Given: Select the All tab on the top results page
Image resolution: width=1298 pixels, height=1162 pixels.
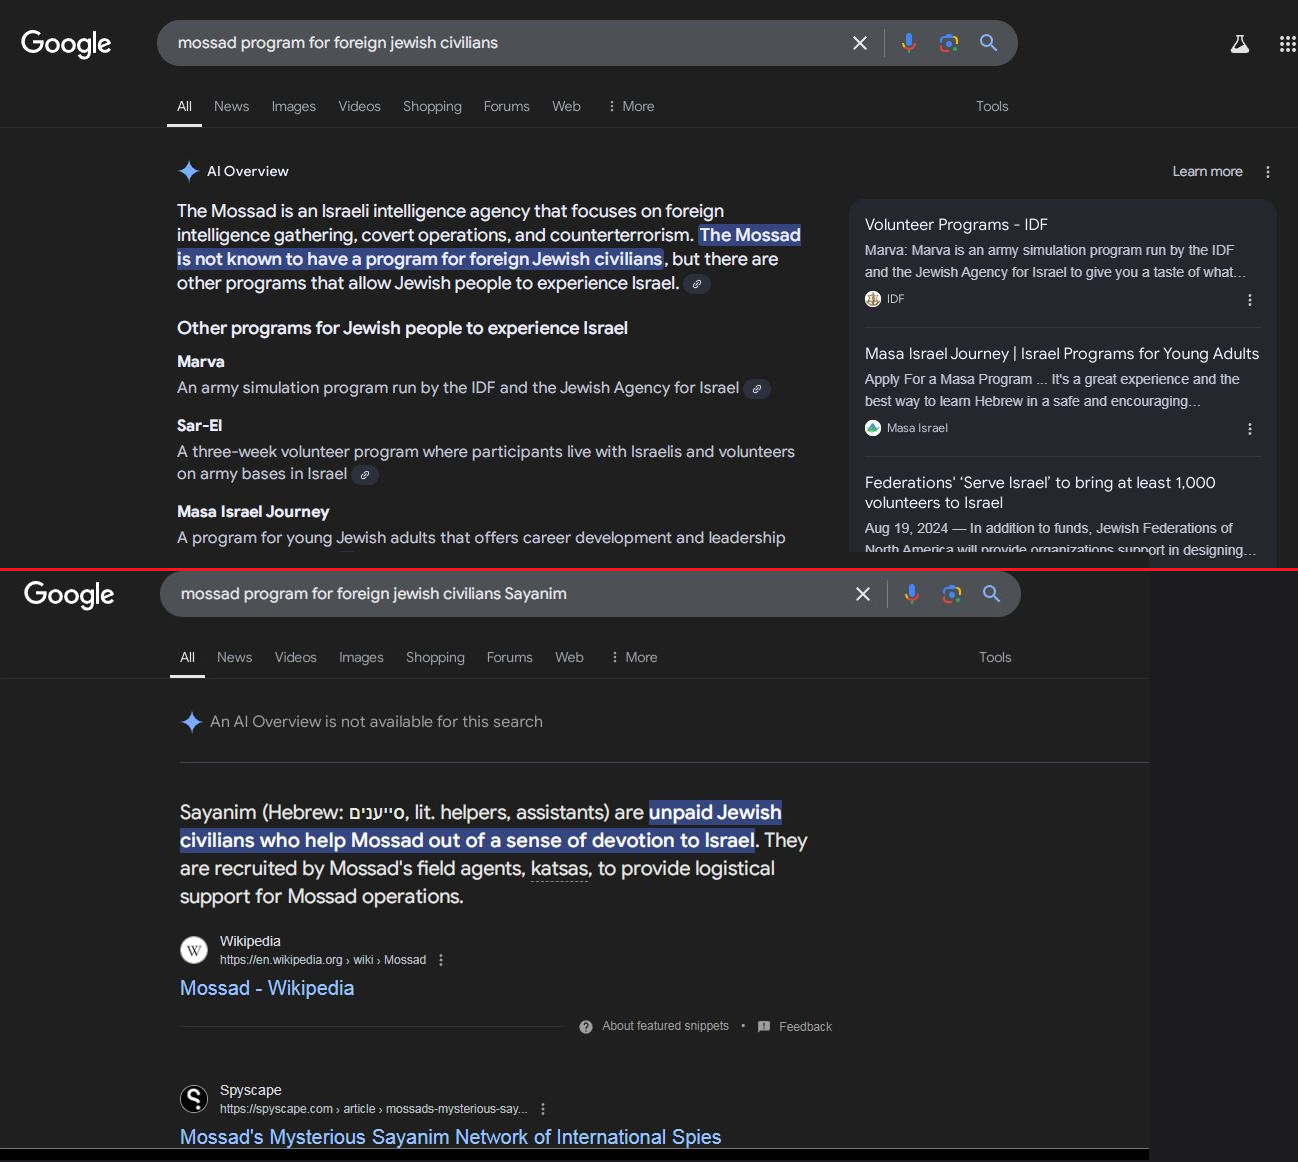Looking at the screenshot, I should [184, 106].
